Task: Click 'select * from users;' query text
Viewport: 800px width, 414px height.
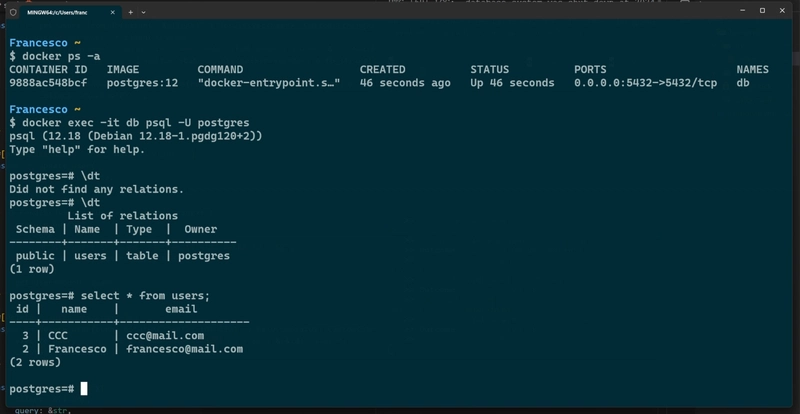Action: 145,296
